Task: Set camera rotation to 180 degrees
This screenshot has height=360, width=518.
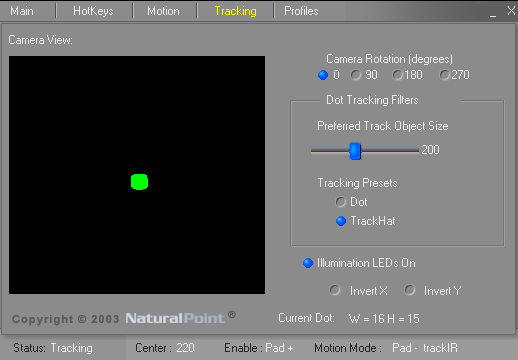Action: 398,75
